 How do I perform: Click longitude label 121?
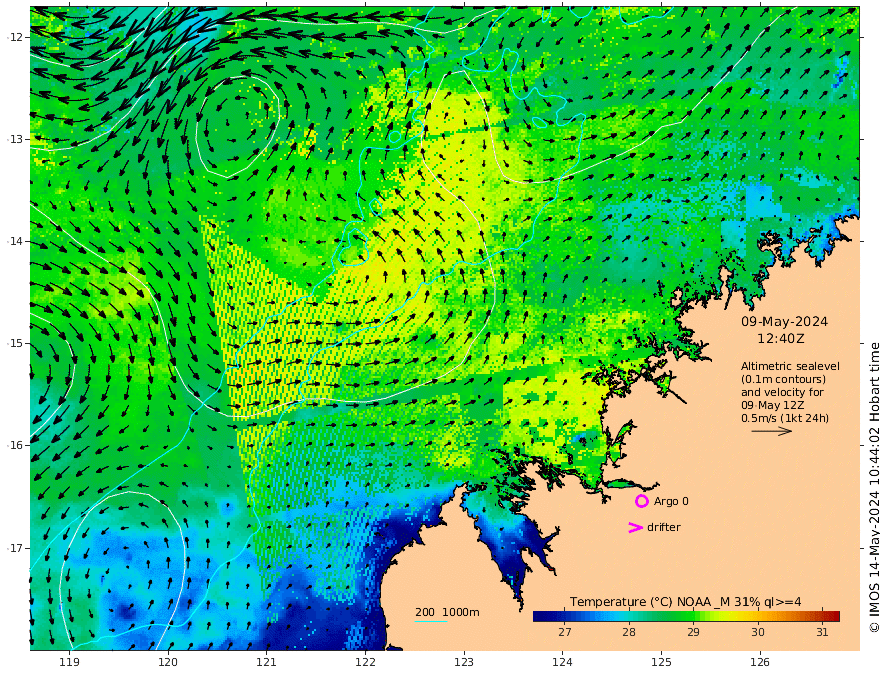(x=267, y=662)
